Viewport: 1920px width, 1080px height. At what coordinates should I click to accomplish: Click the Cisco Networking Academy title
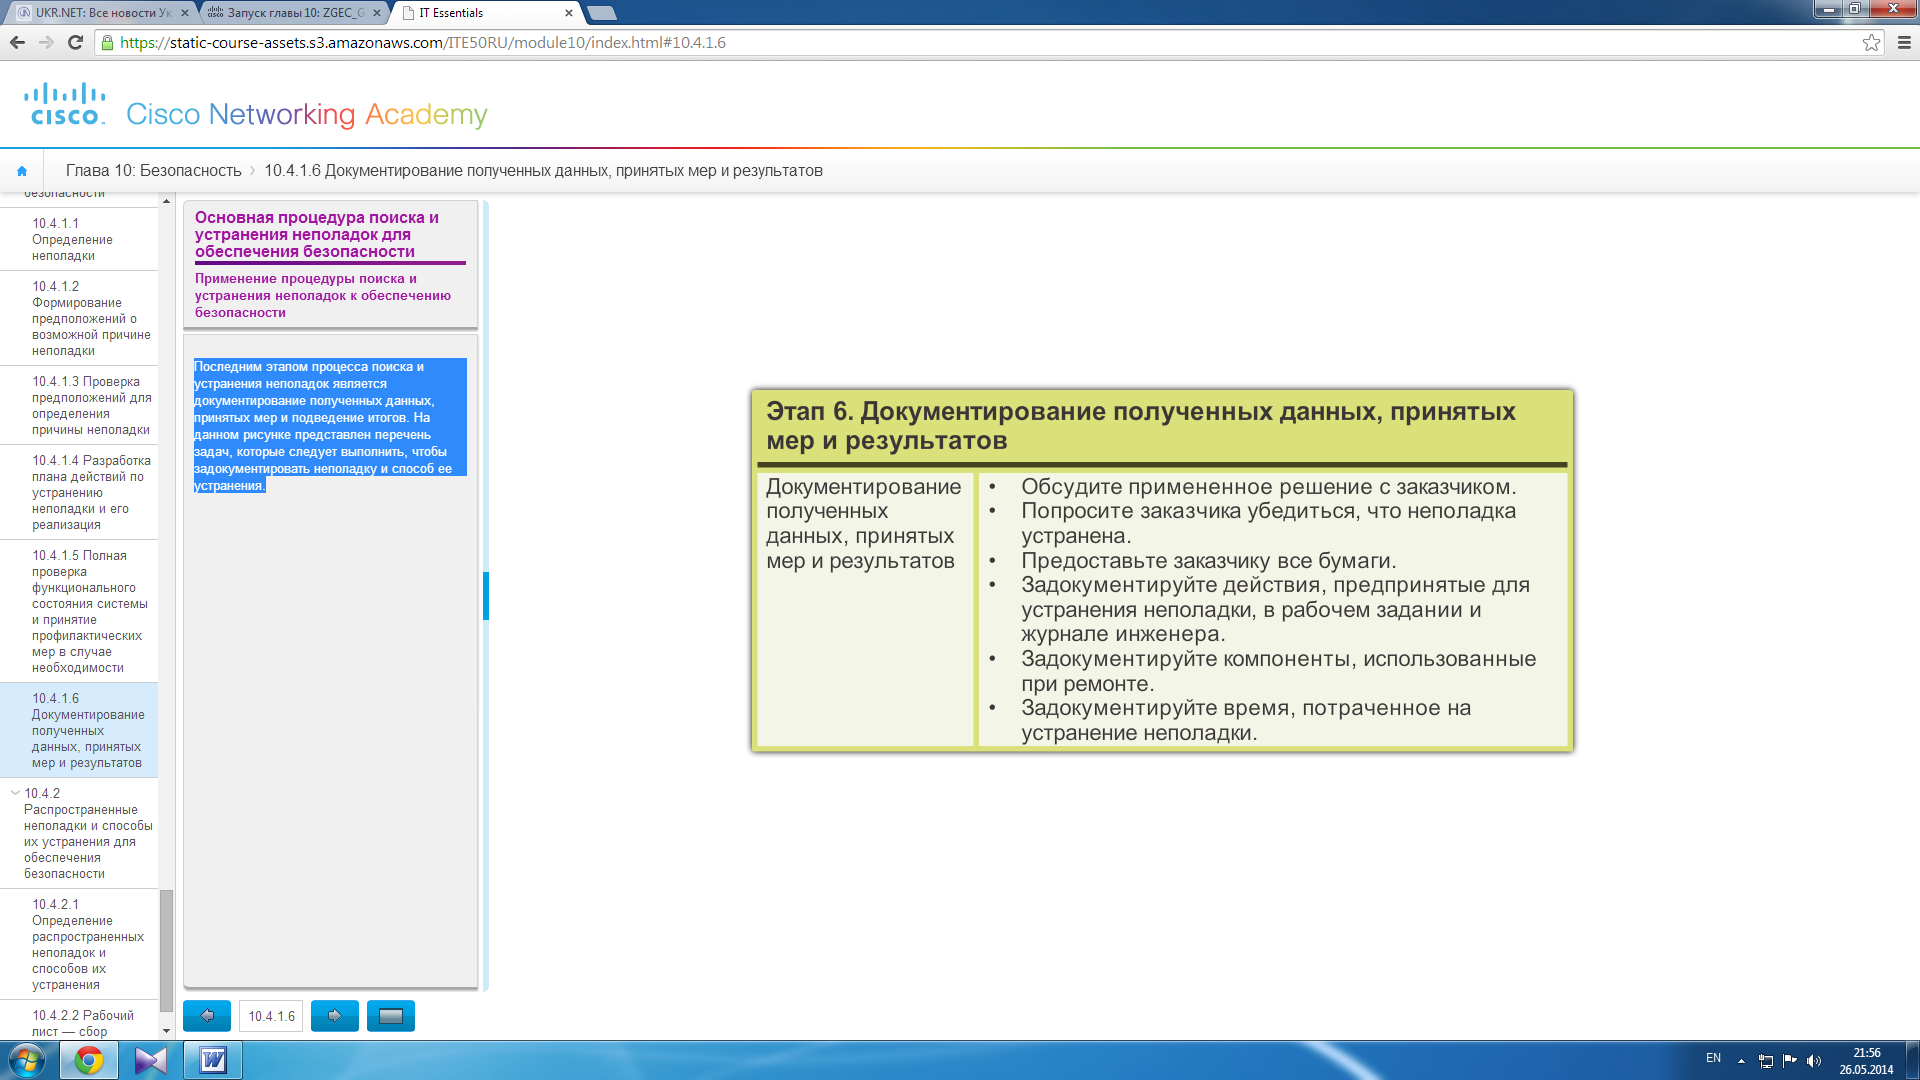click(306, 114)
